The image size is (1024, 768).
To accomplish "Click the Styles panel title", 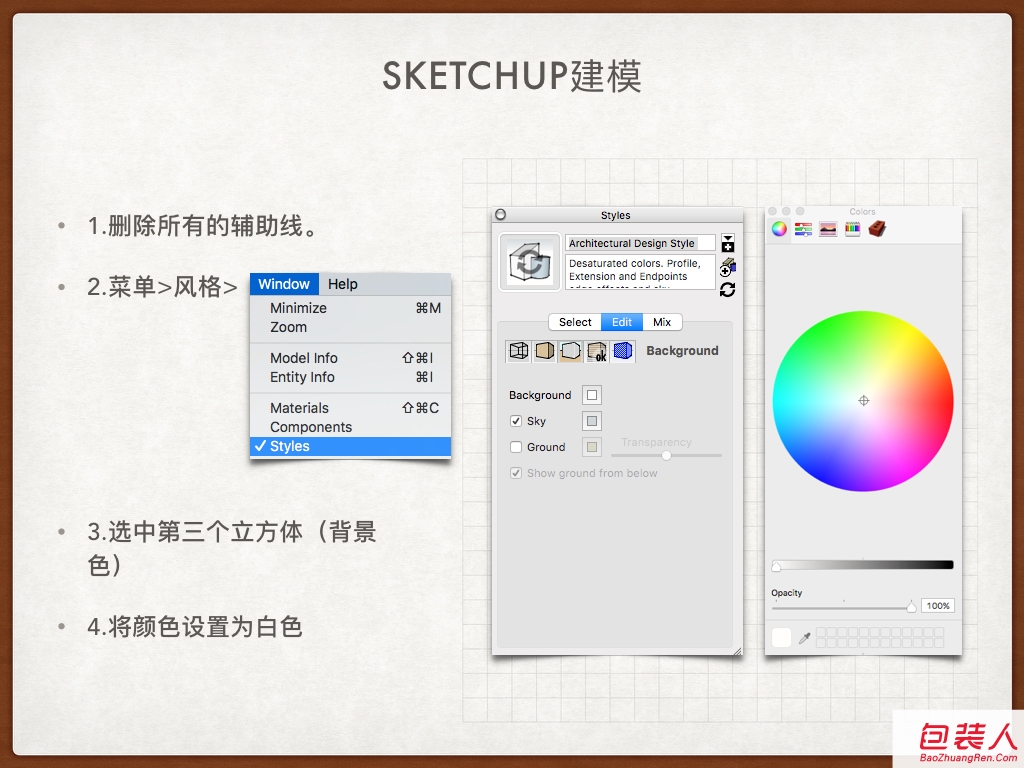I will 616,216.
